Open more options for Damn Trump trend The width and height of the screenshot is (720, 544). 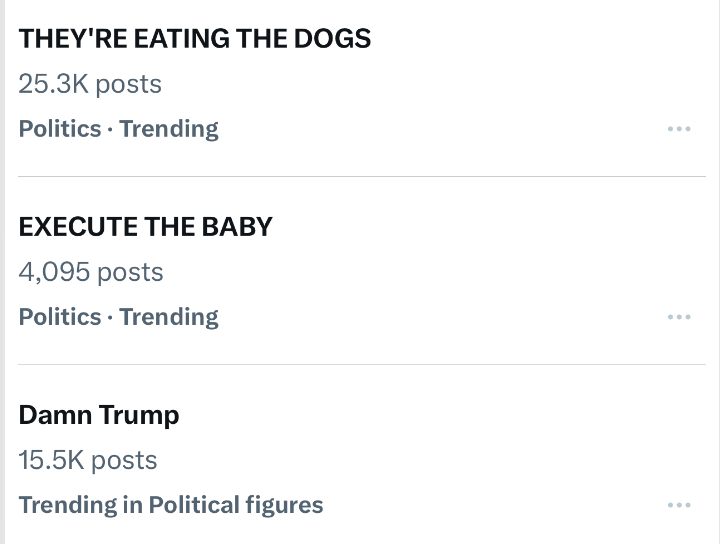[679, 505]
